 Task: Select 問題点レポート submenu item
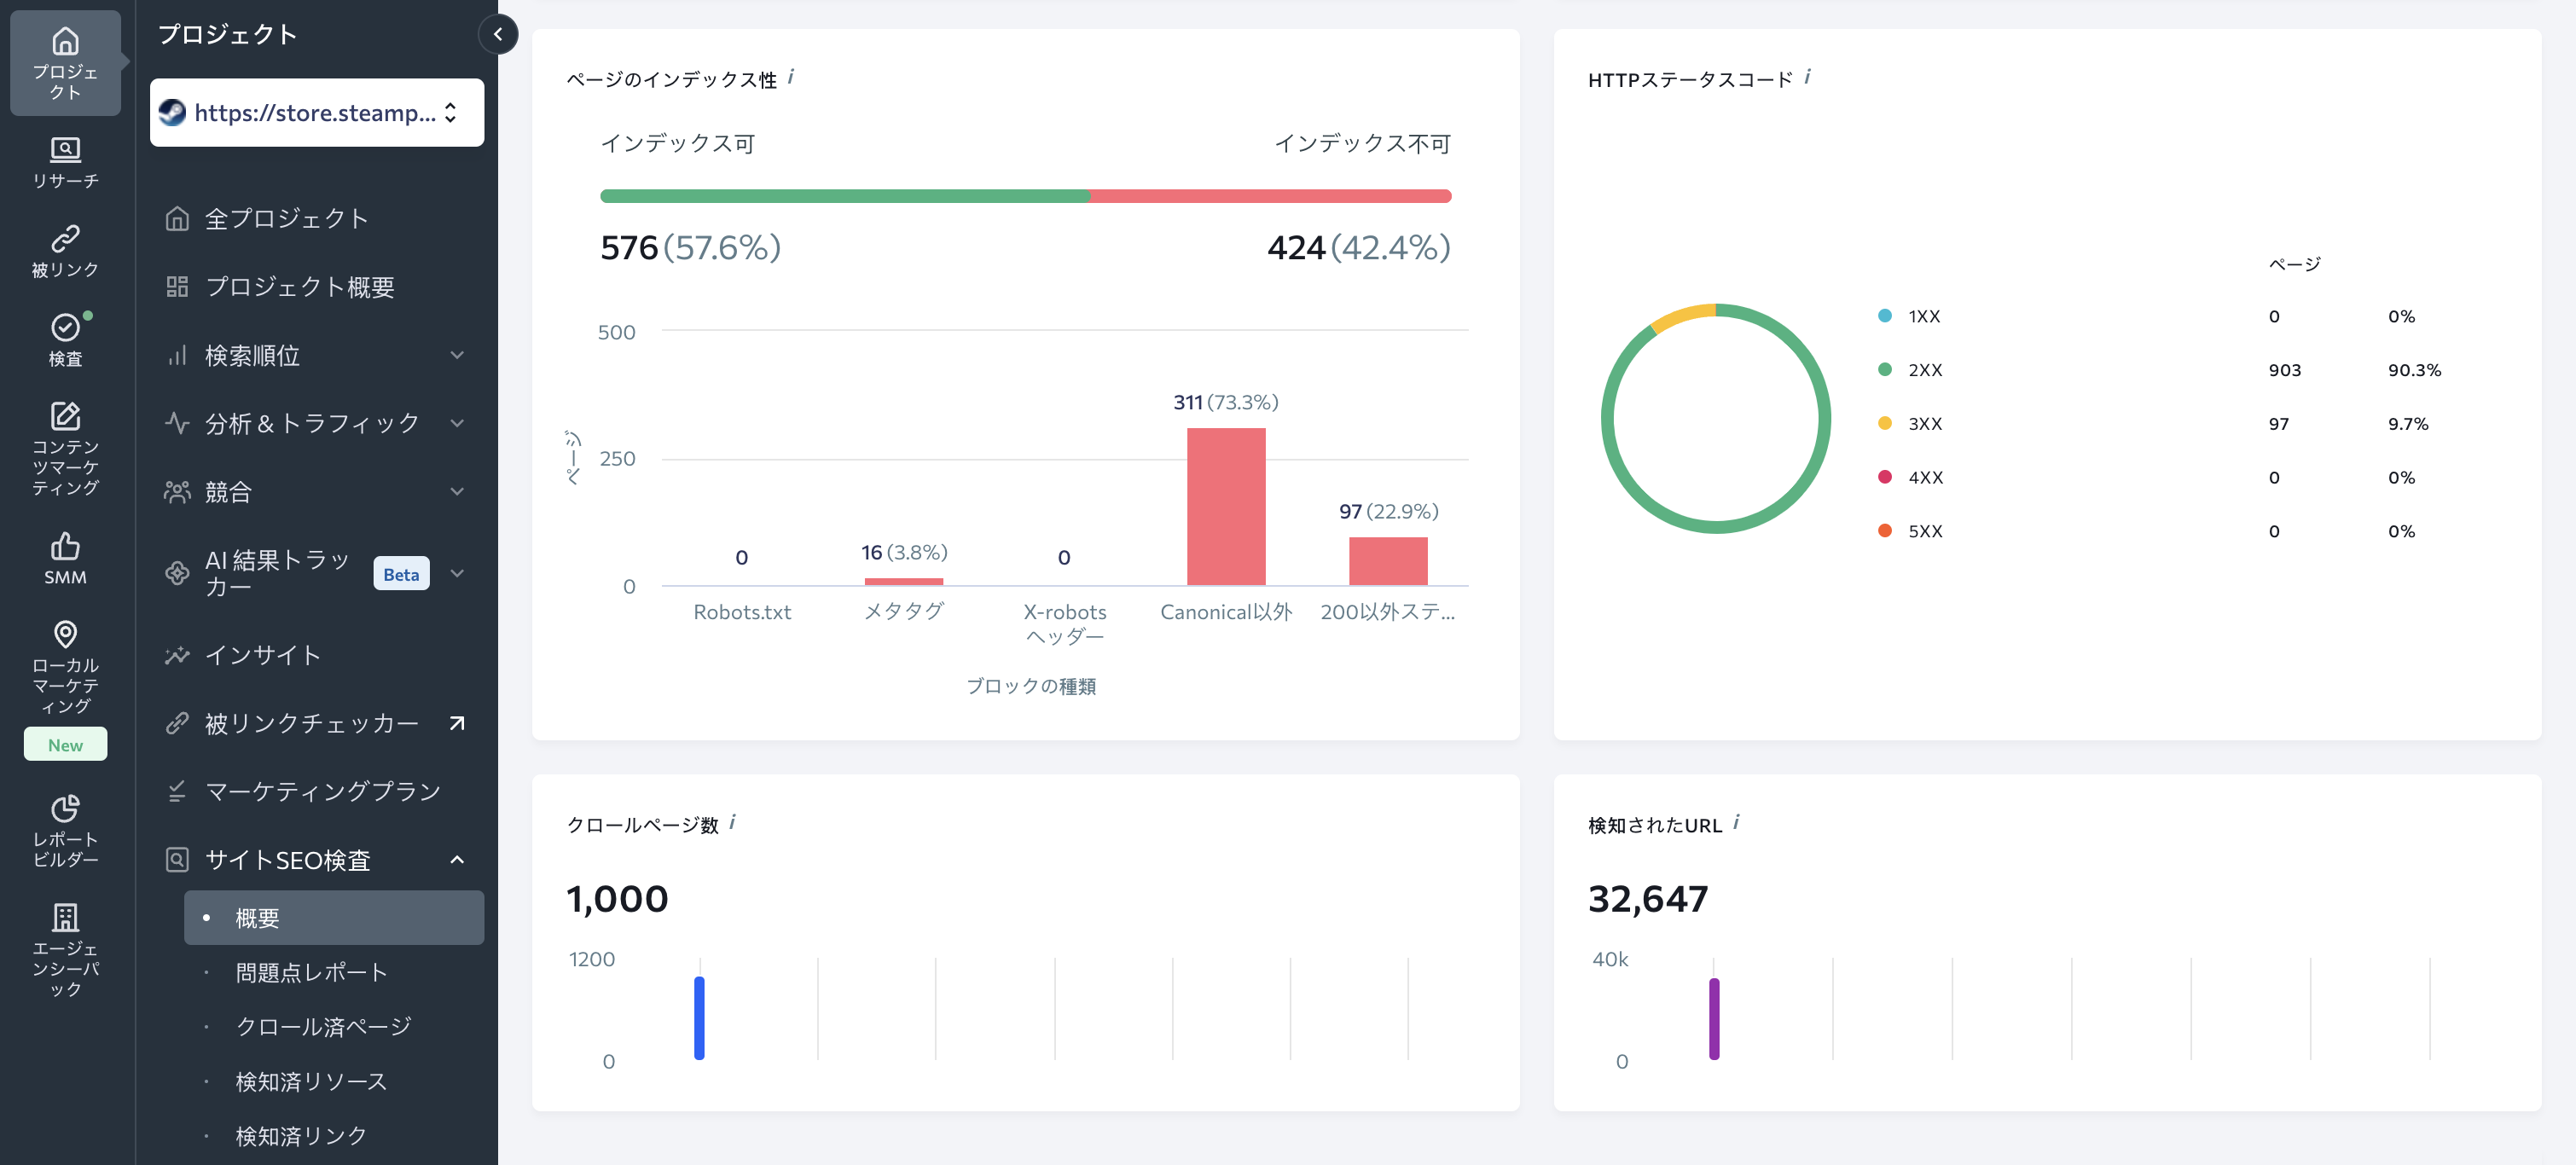pos(311,972)
